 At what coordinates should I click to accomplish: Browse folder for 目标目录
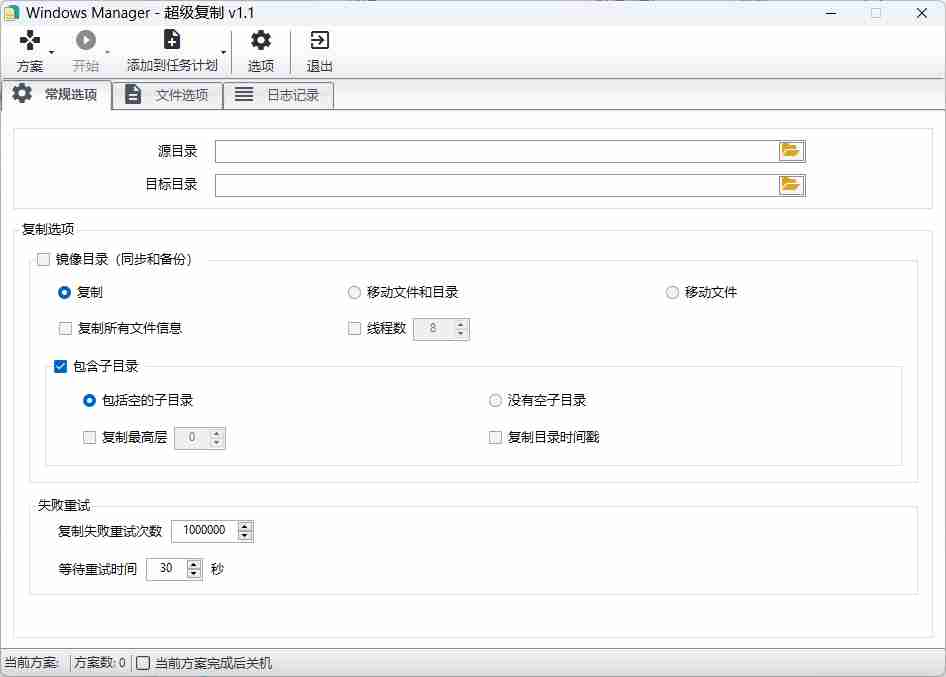coord(791,185)
